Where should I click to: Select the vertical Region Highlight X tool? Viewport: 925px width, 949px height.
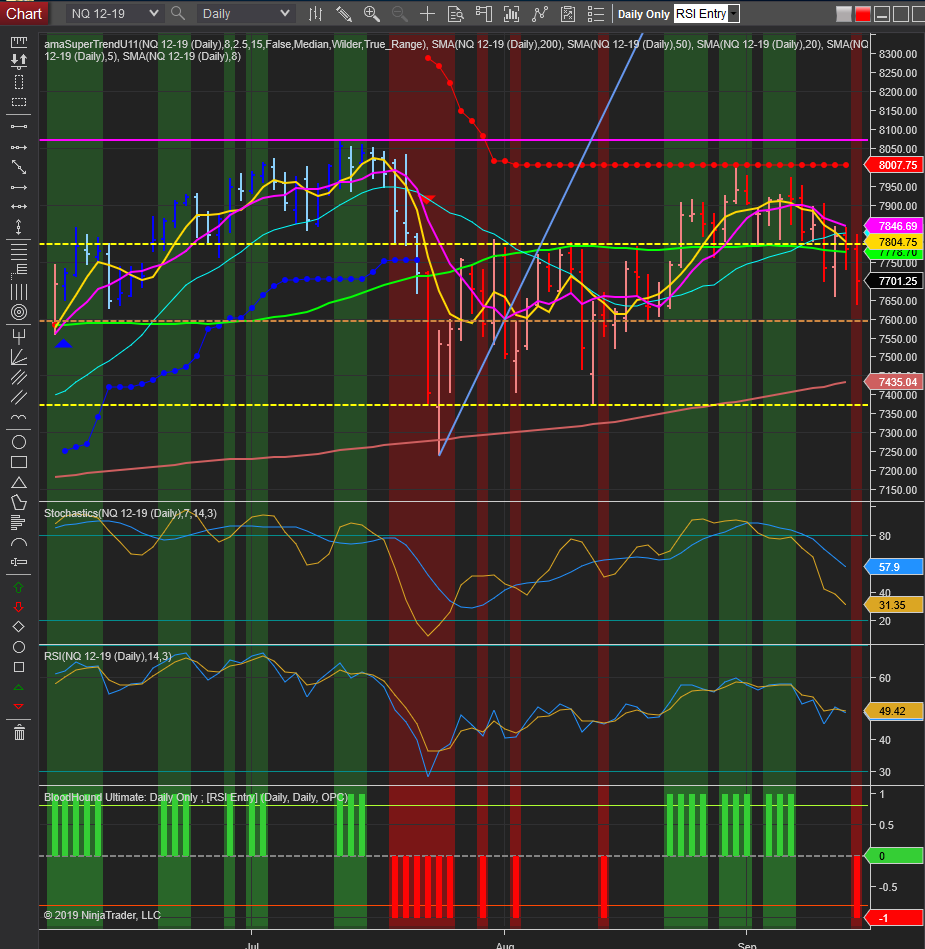[19, 82]
